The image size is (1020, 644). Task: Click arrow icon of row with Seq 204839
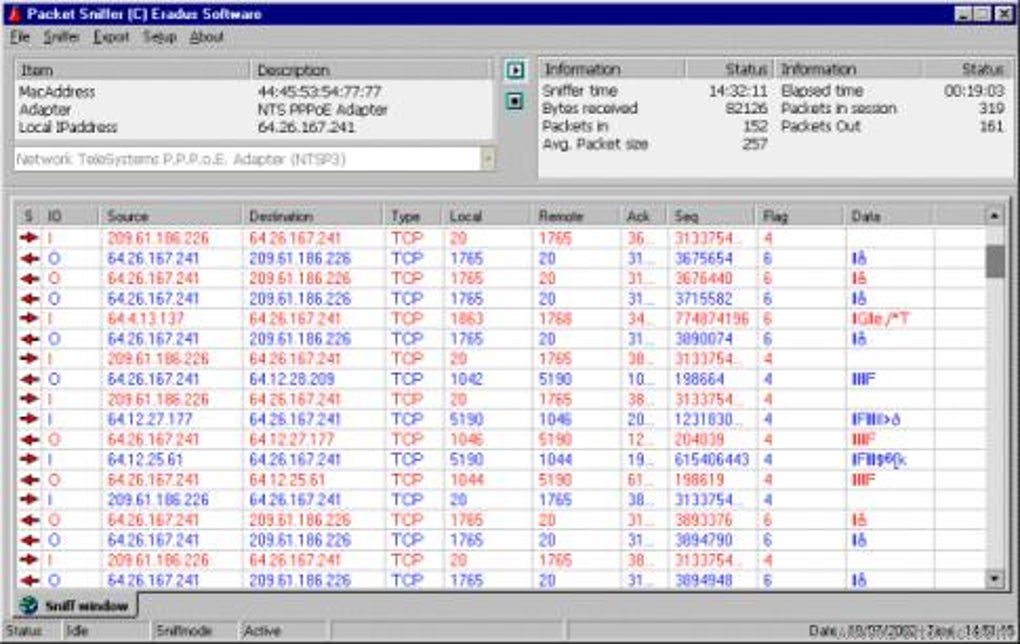[29, 439]
